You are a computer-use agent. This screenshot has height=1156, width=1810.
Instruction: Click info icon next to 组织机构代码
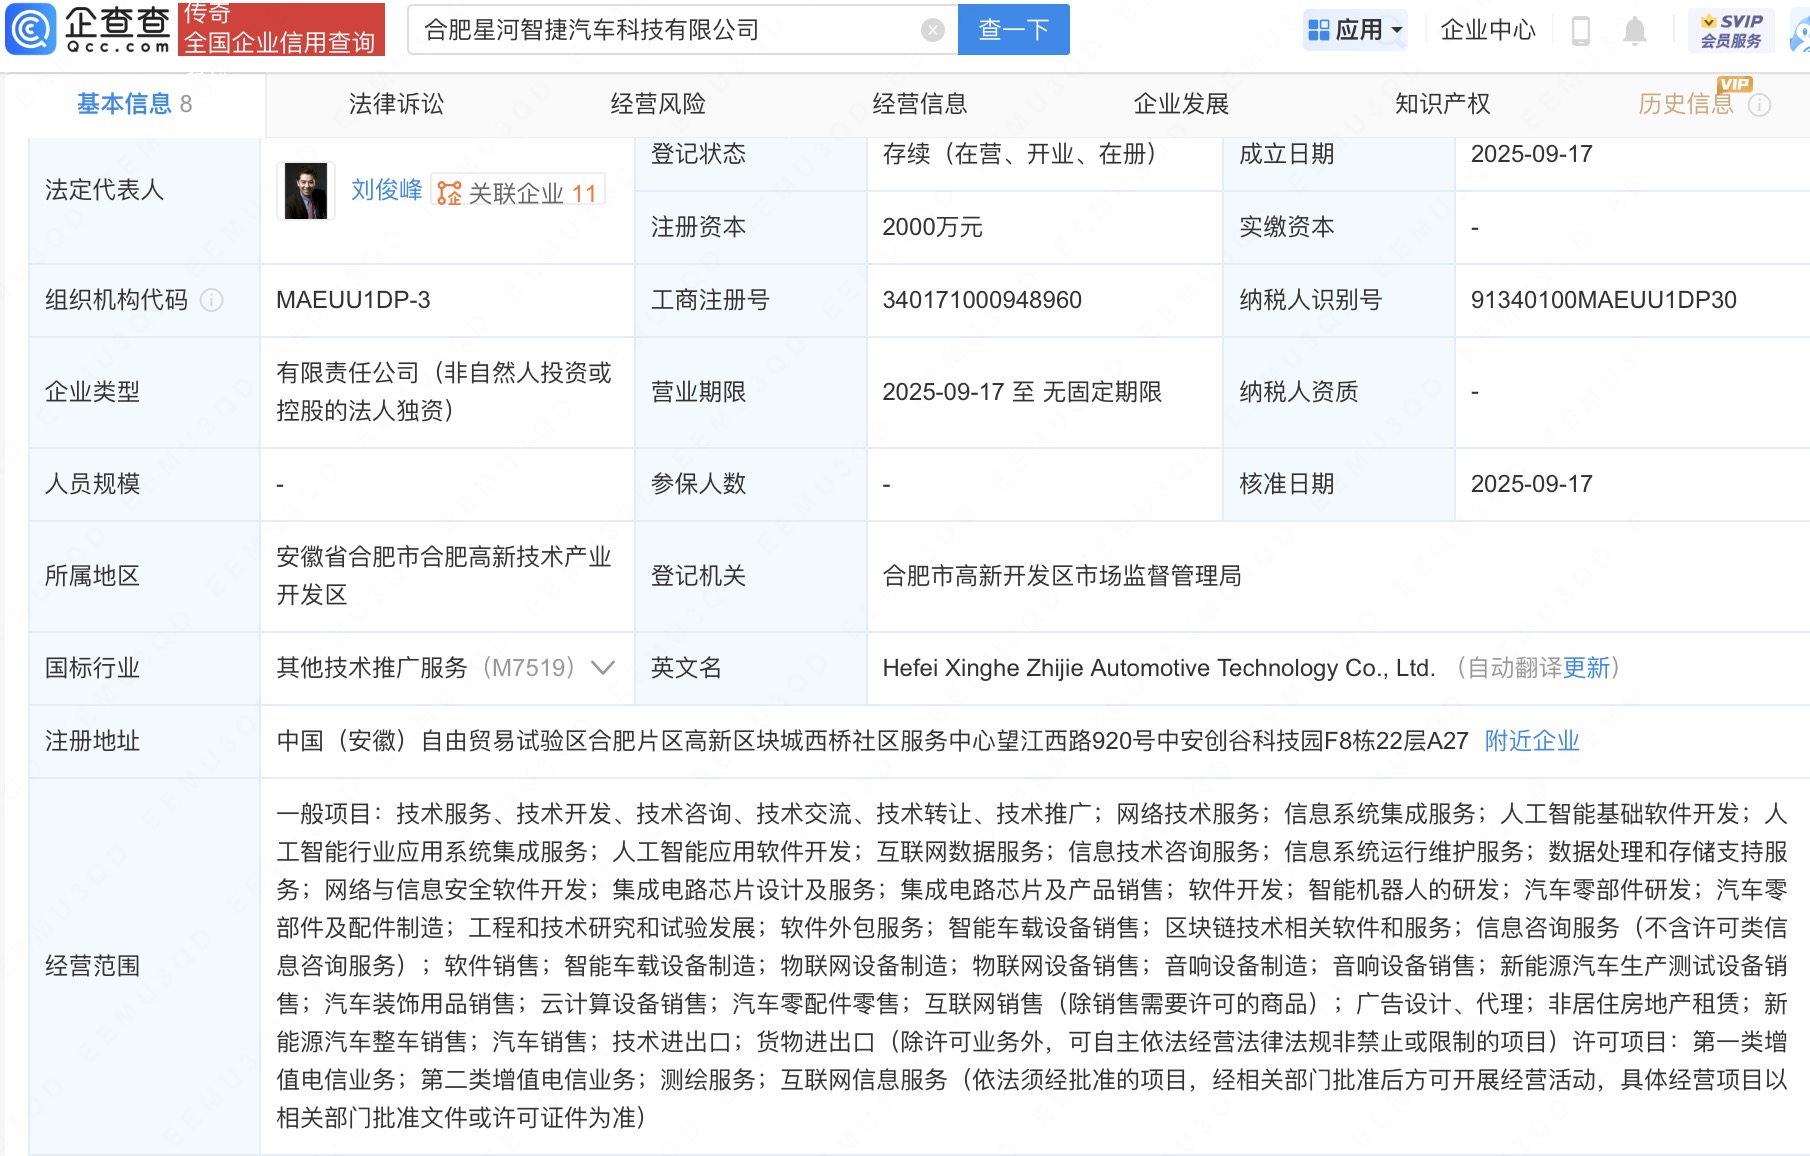coord(212,300)
